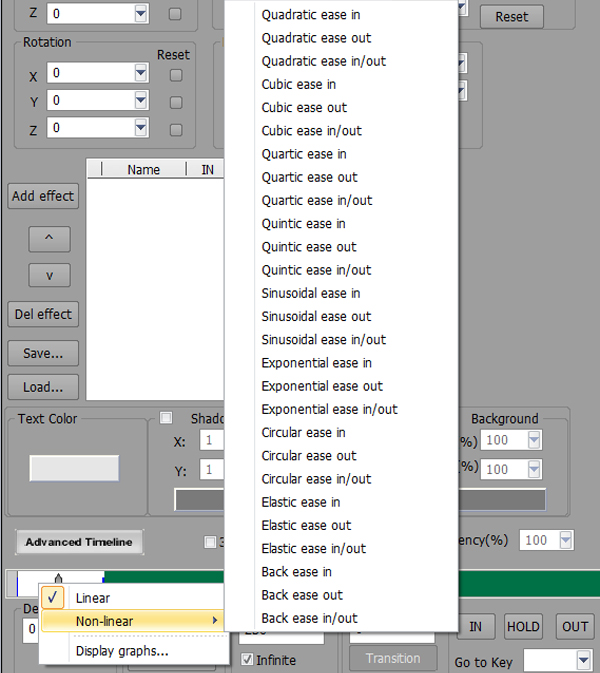Click the timeline keyframe marker
Screen dimensions: 600x673
click(58, 578)
